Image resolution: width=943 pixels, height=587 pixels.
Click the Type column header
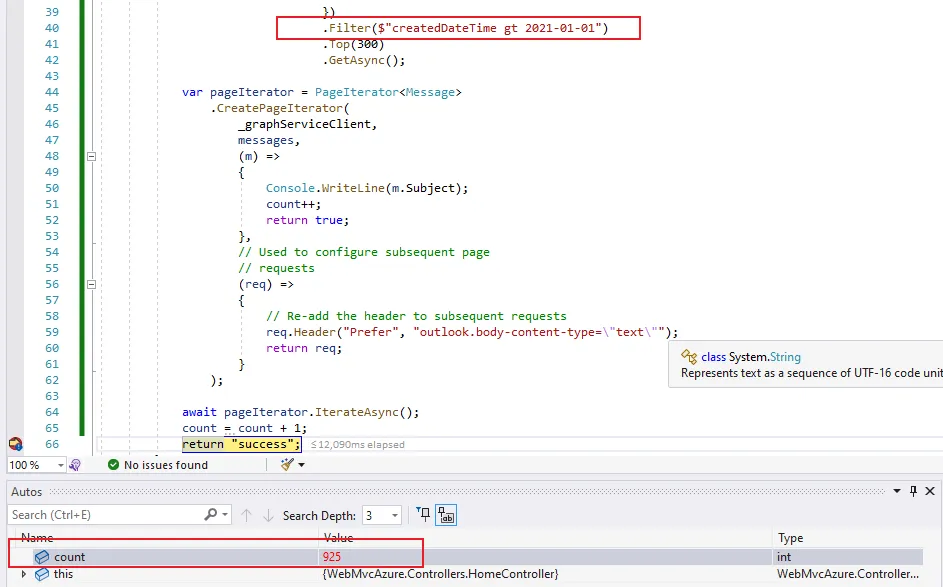(790, 538)
